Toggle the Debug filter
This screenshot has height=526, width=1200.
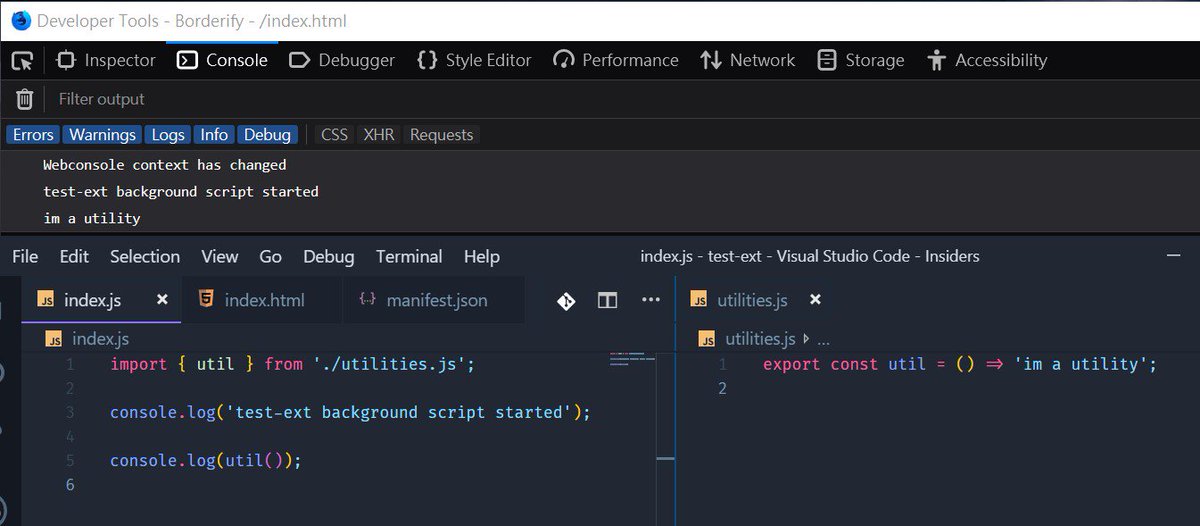(267, 134)
